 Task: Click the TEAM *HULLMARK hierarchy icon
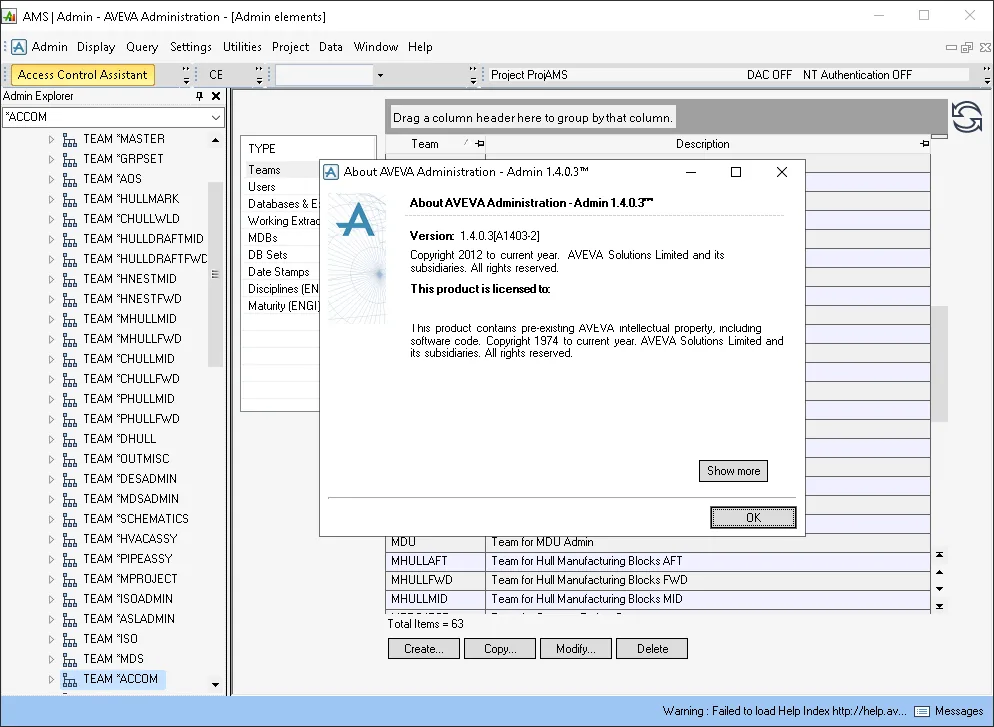(70, 199)
